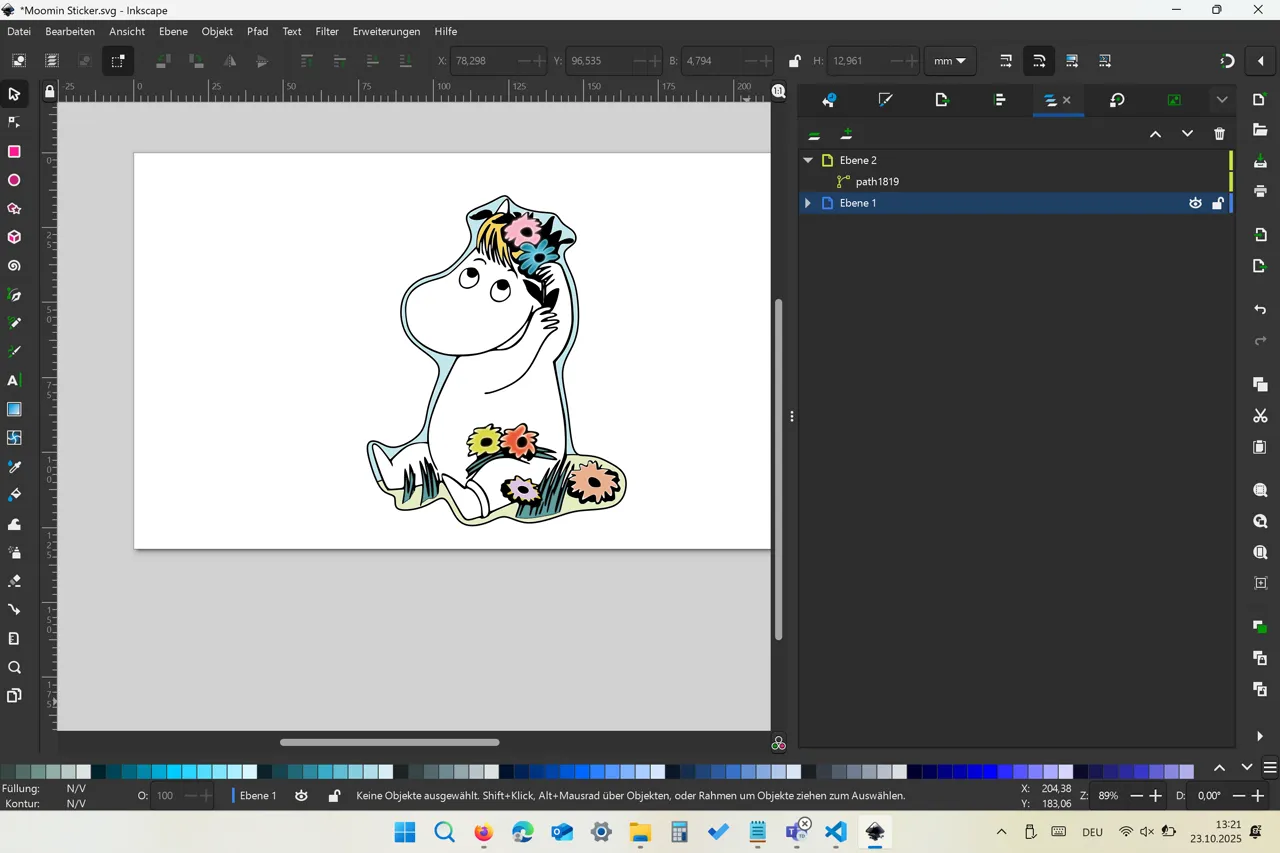Click the Undo arrow in right toolbar
Viewport: 1280px width, 853px height.
[1260, 310]
